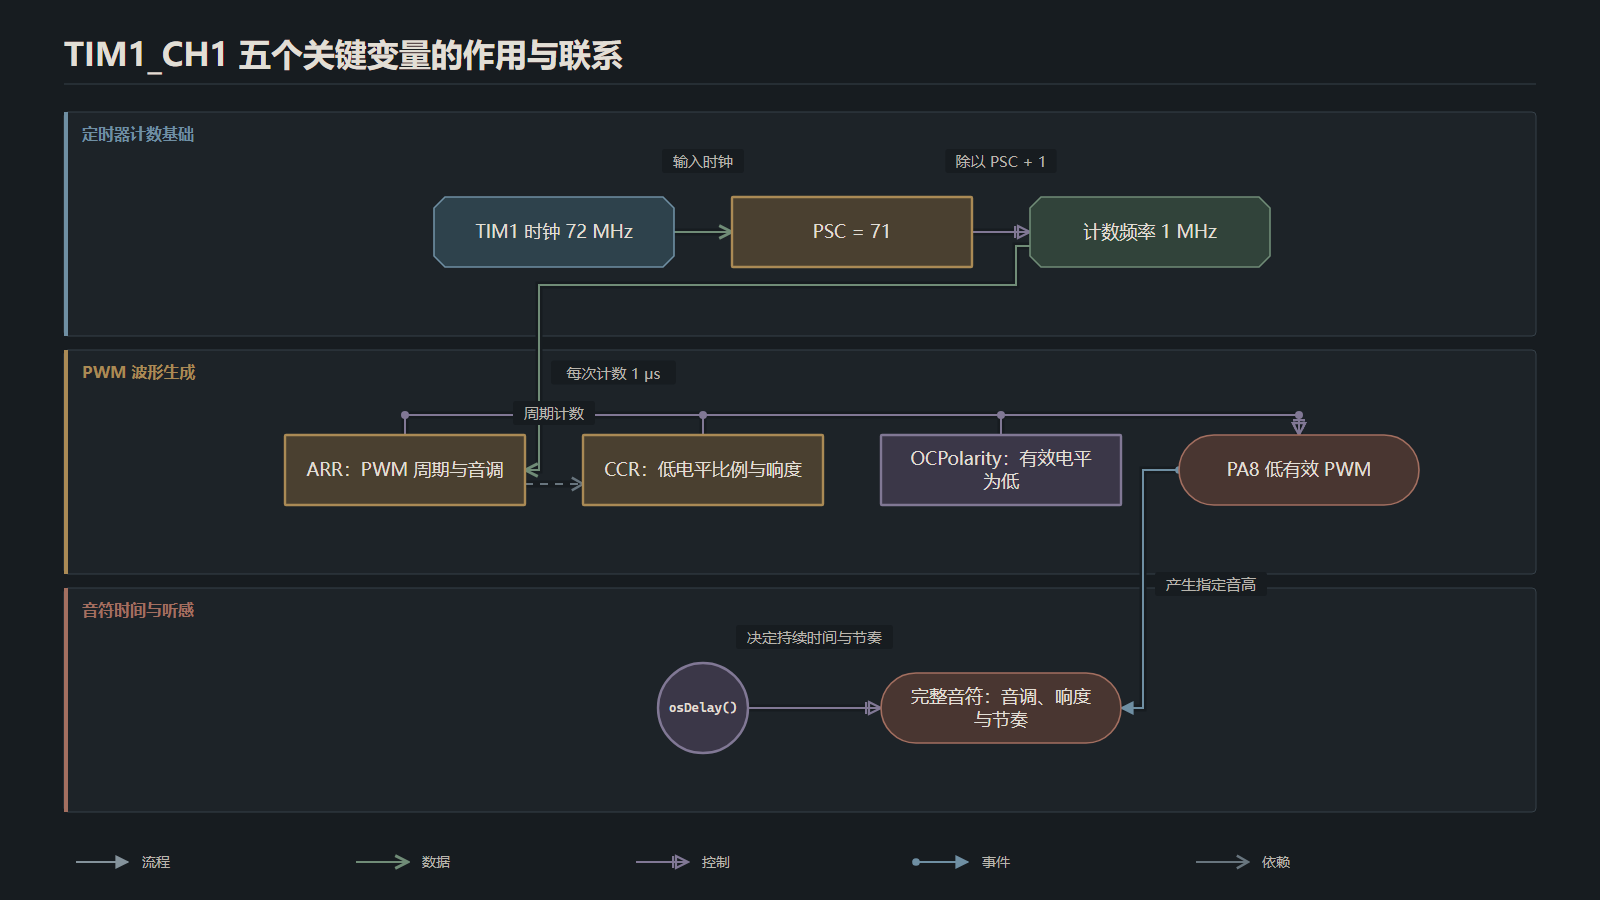Click the 音符时间与听感 section title
The width and height of the screenshot is (1600, 900).
(138, 610)
